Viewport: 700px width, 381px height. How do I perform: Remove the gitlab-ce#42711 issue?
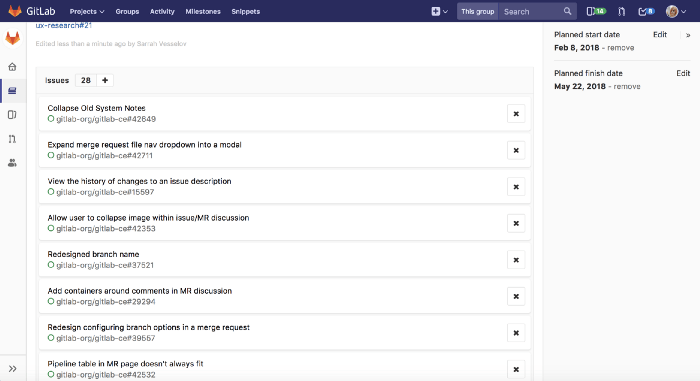point(516,151)
